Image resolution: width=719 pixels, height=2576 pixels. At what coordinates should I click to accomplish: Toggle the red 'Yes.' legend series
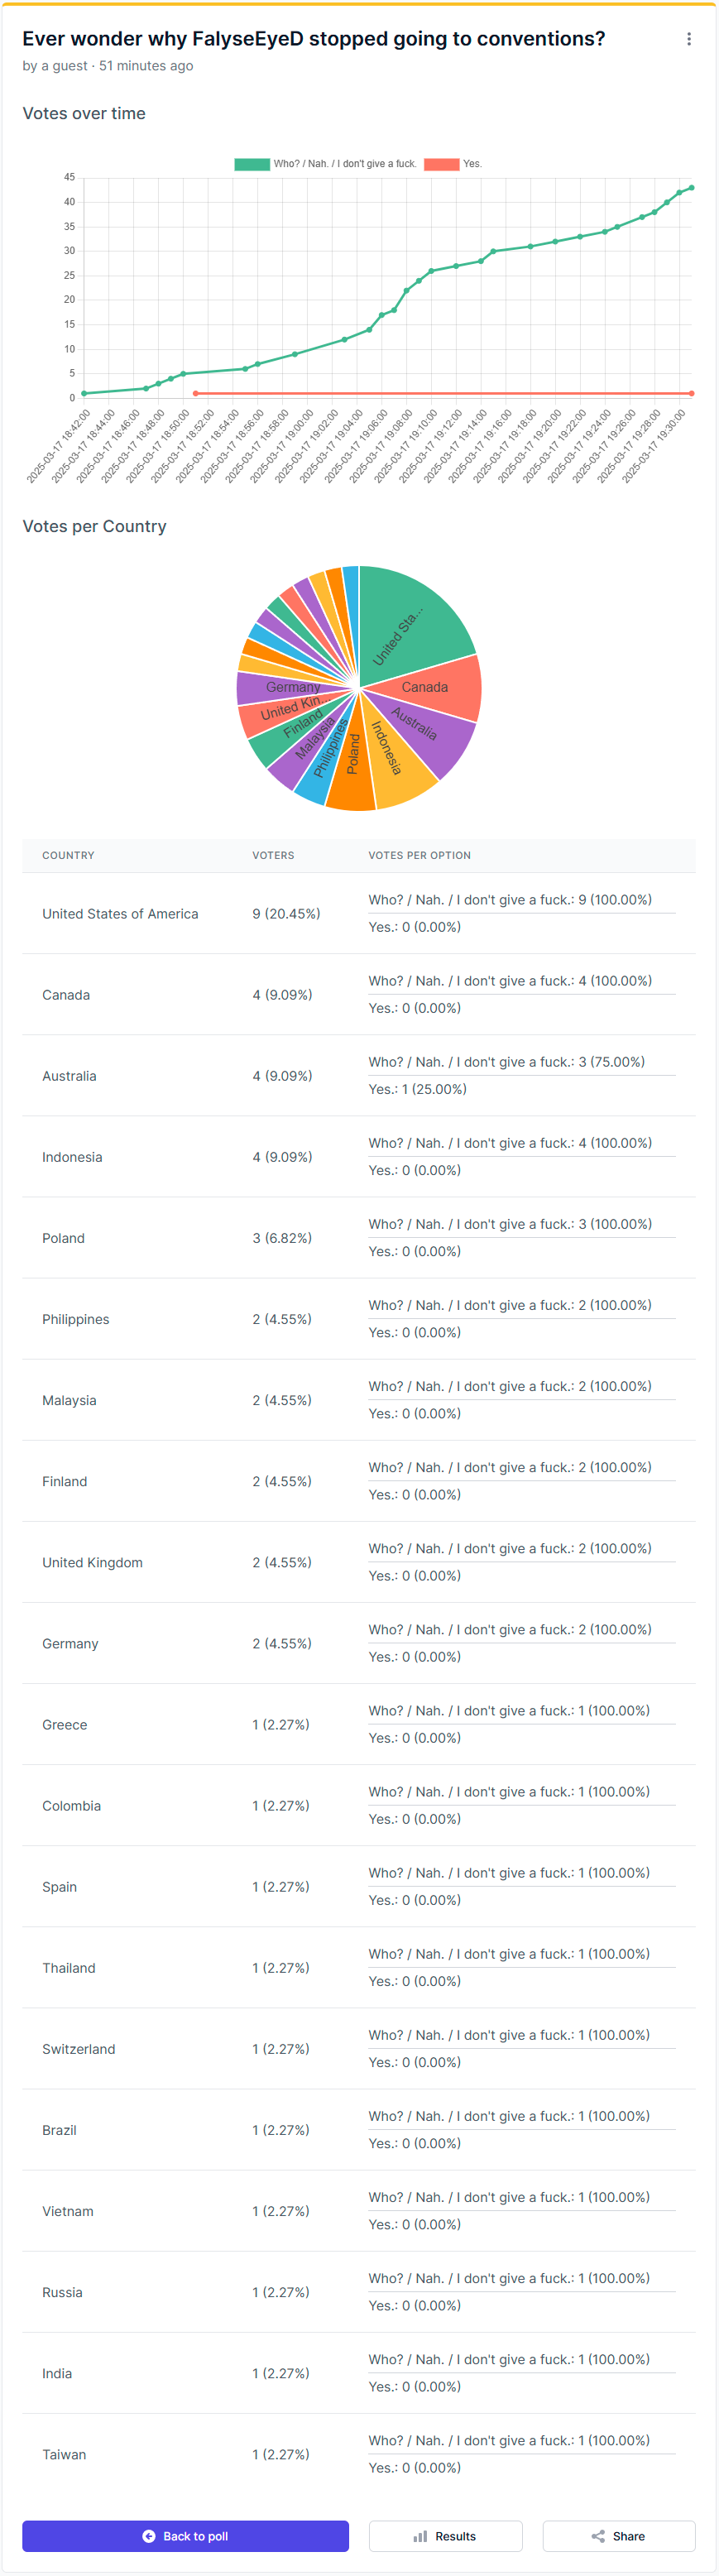pyautogui.click(x=441, y=164)
